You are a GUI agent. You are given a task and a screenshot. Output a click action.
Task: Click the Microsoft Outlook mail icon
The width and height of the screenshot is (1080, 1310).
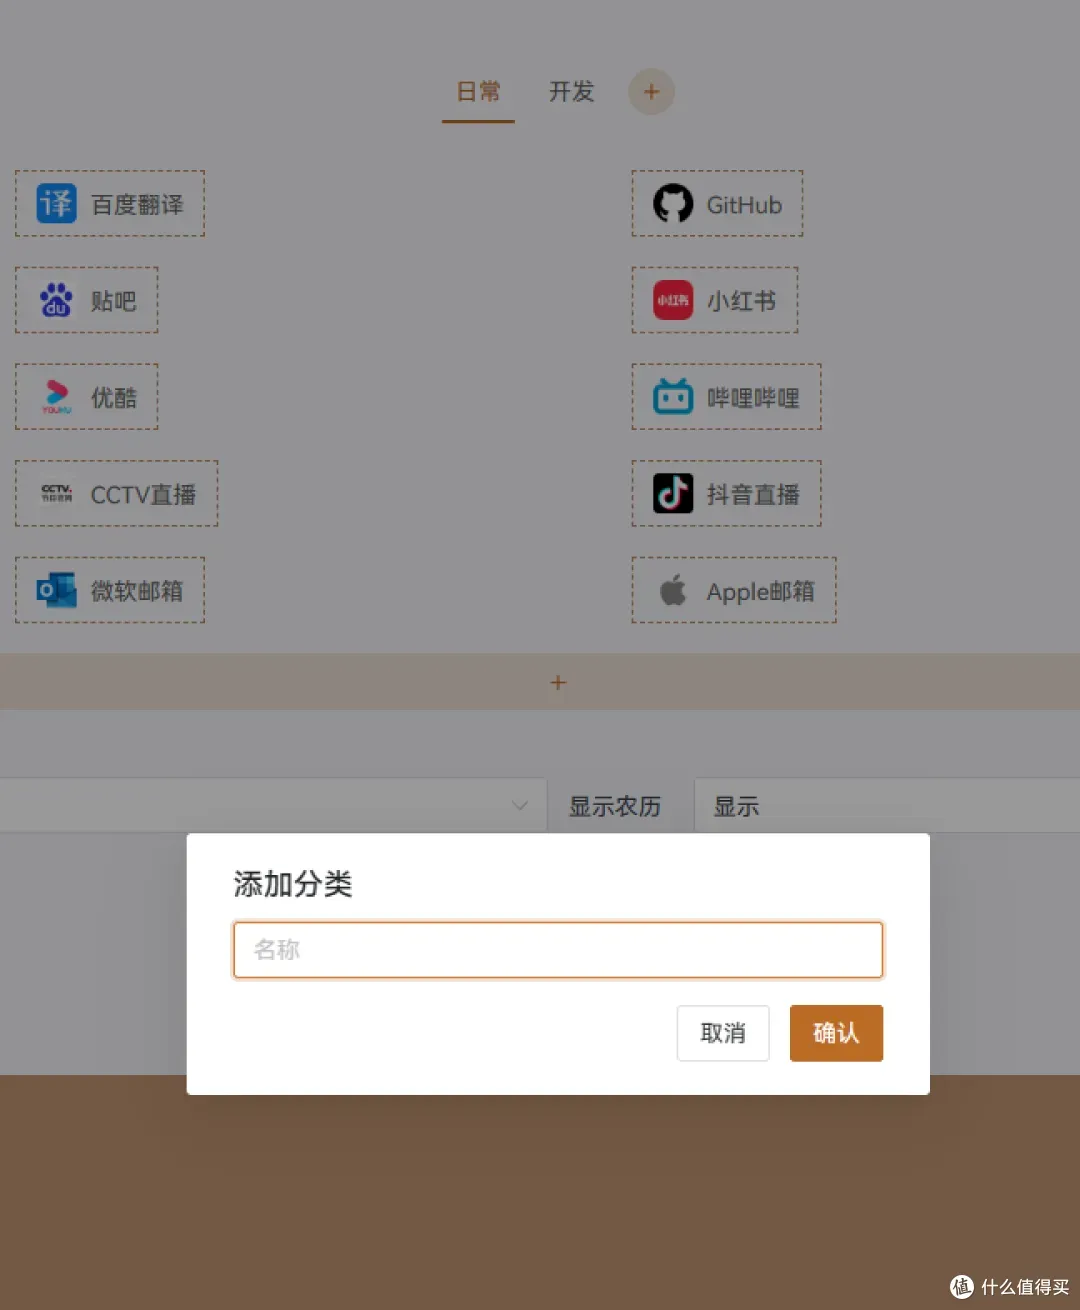point(56,591)
